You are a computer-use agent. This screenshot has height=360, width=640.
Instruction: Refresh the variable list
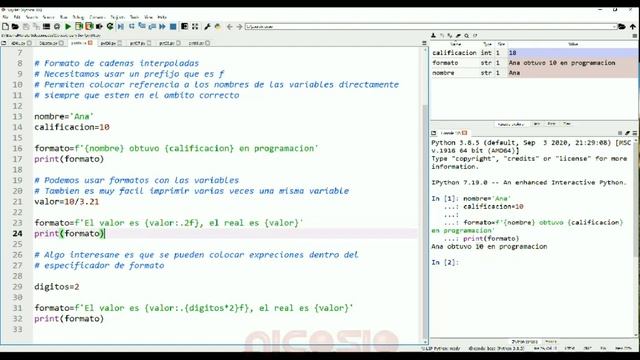coord(475,36)
